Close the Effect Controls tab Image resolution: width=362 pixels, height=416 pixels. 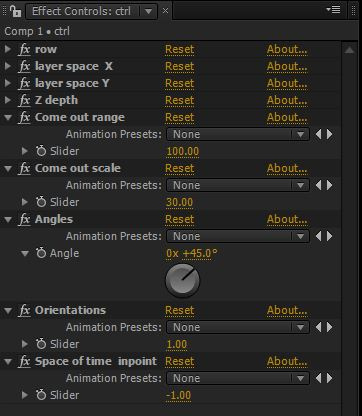point(165,11)
